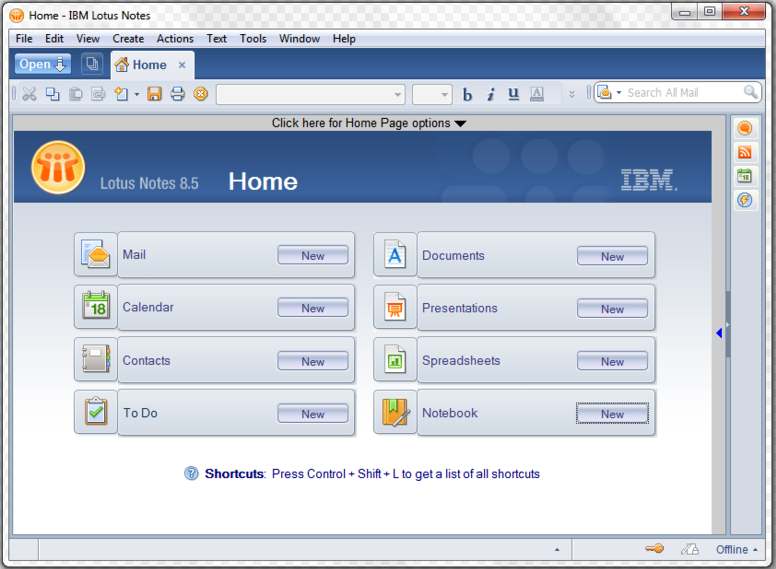Open the Offline location dropdown
Image resolution: width=776 pixels, height=569 pixels.
[x=737, y=549]
